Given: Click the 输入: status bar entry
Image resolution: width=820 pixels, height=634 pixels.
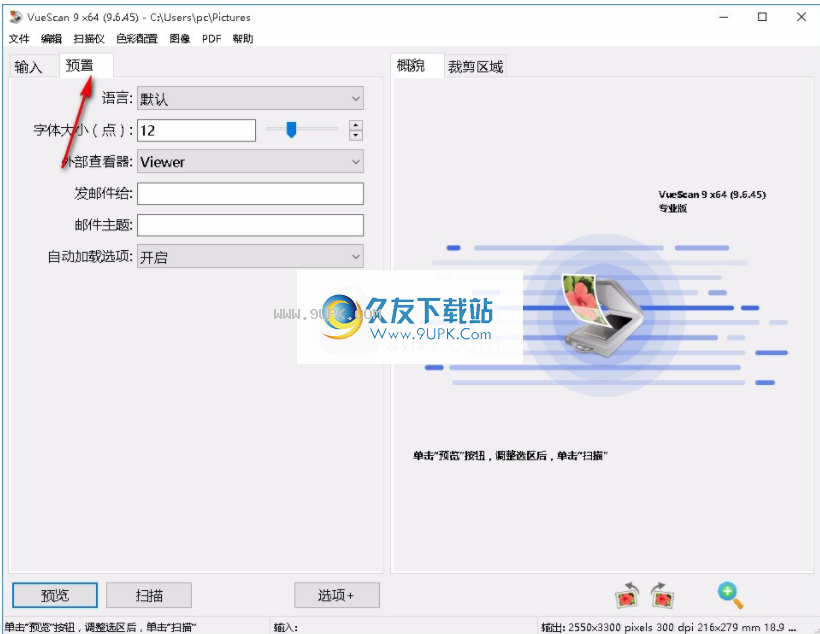Looking at the screenshot, I should pyautogui.click(x=286, y=627).
